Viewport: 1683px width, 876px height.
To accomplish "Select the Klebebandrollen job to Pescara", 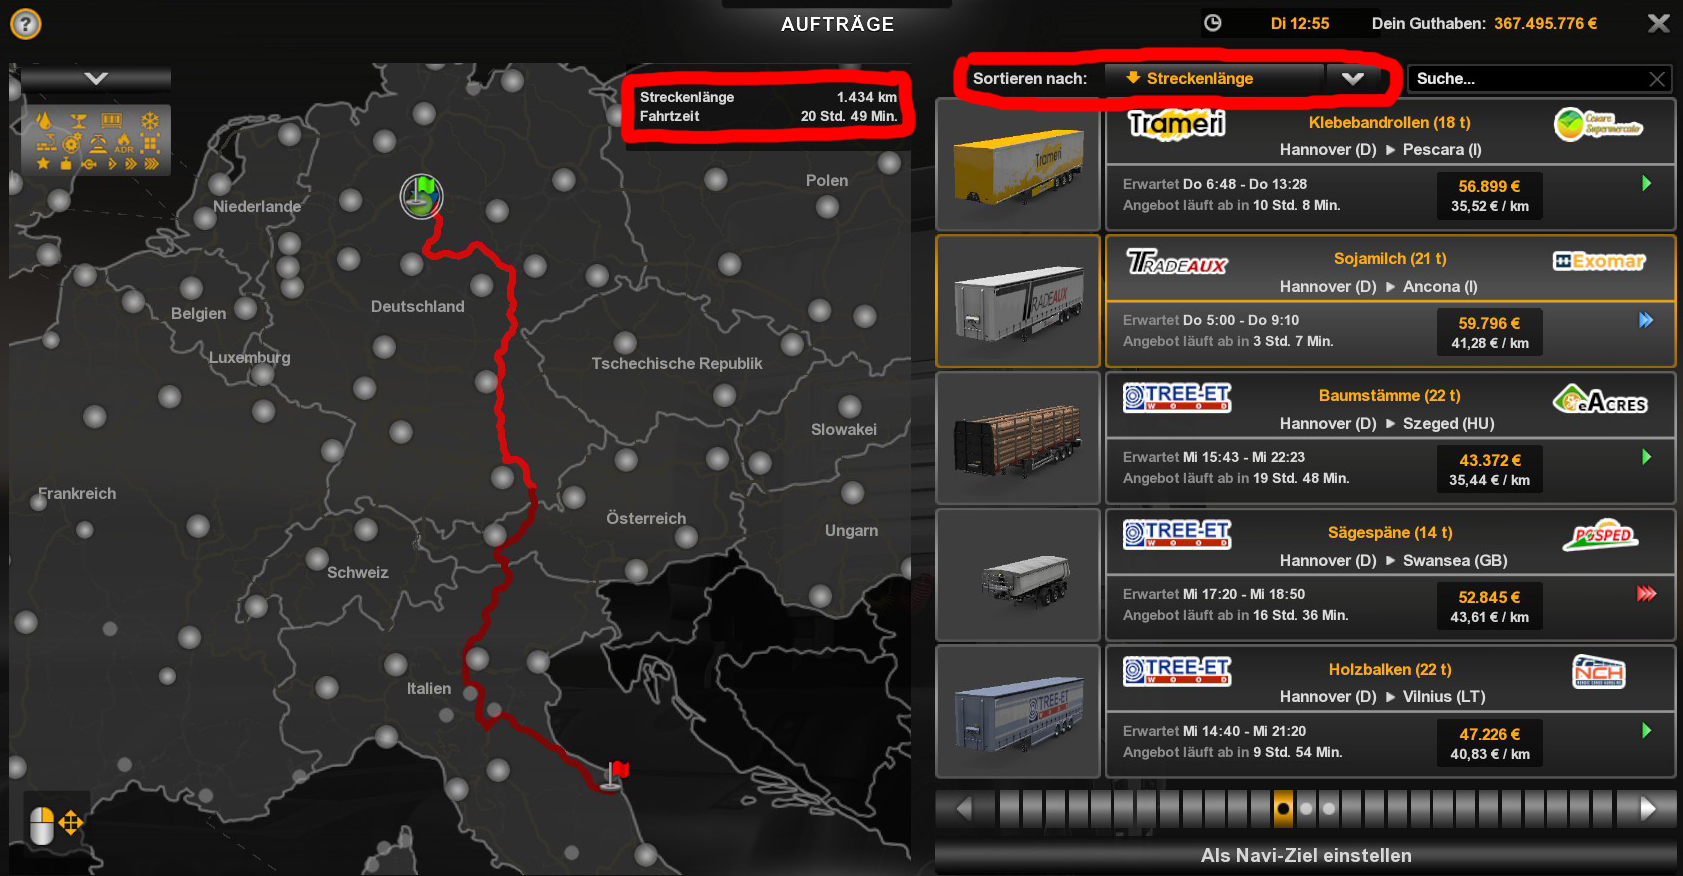I will 1390,164.
